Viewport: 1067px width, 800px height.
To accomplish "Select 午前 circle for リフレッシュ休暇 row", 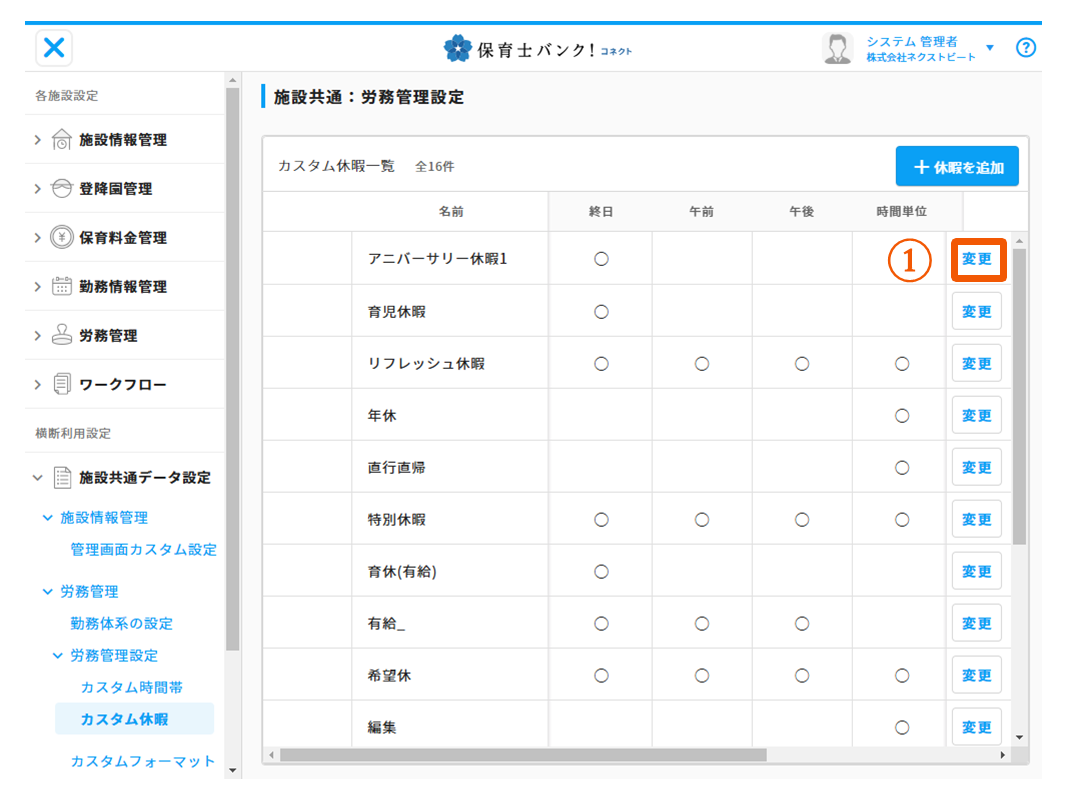I will (x=701, y=364).
